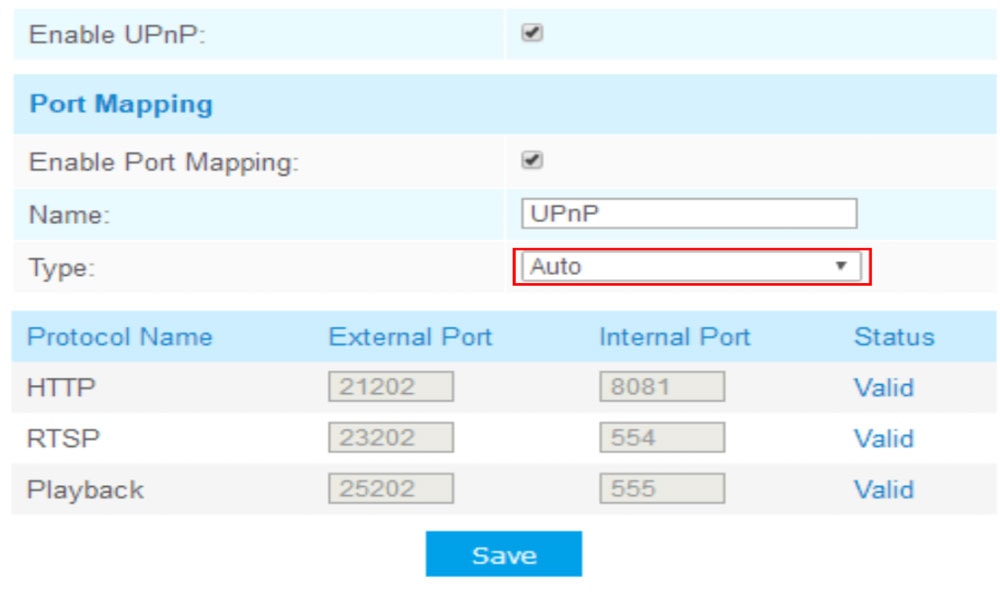Click the Valid status in Playback row
The height and width of the screenshot is (600, 1000).
click(x=883, y=490)
